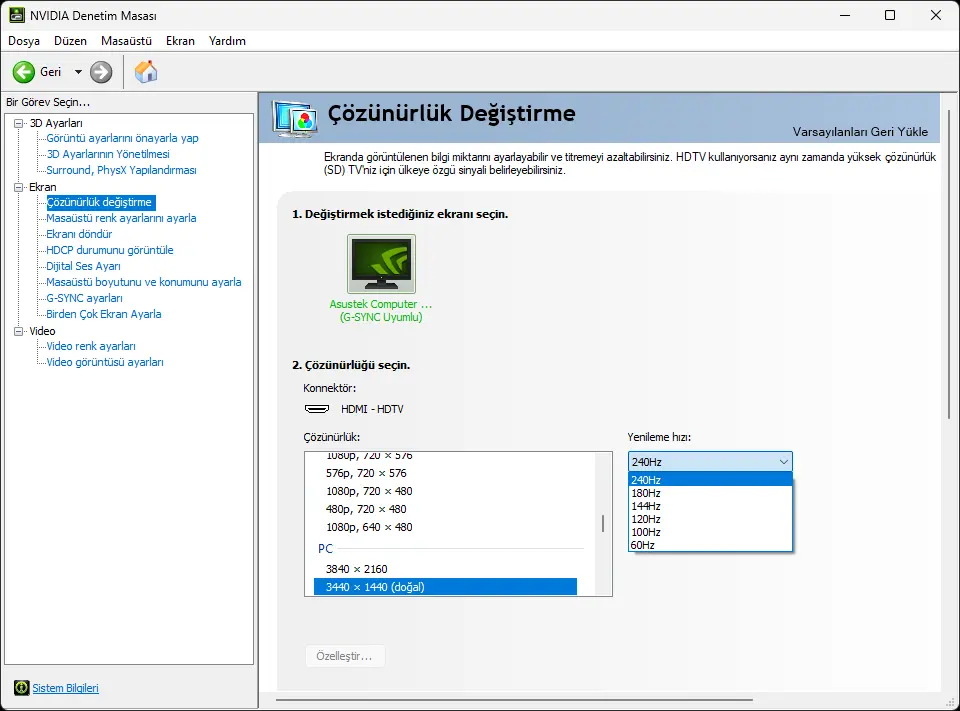Select 100Hz refresh rate
This screenshot has width=960, height=711.
click(710, 532)
